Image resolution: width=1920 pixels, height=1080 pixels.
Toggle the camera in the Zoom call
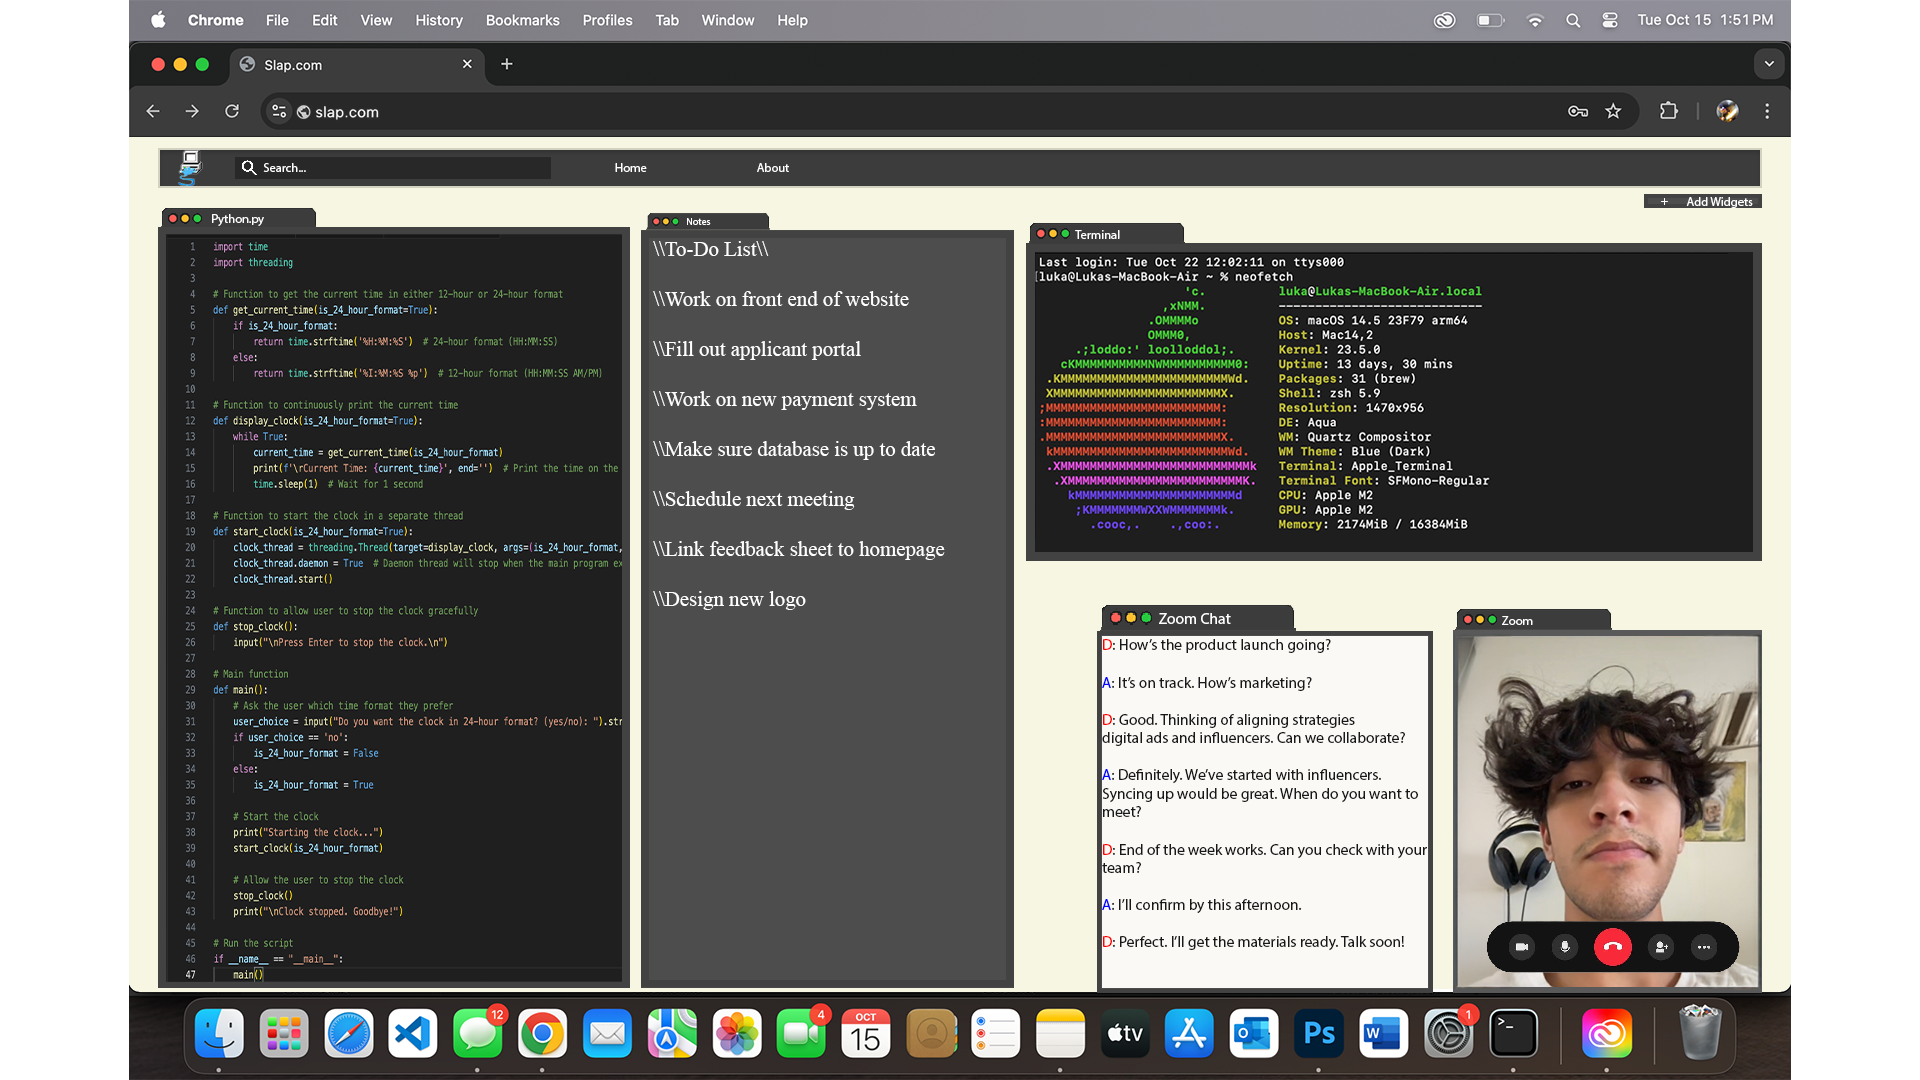(x=1521, y=947)
